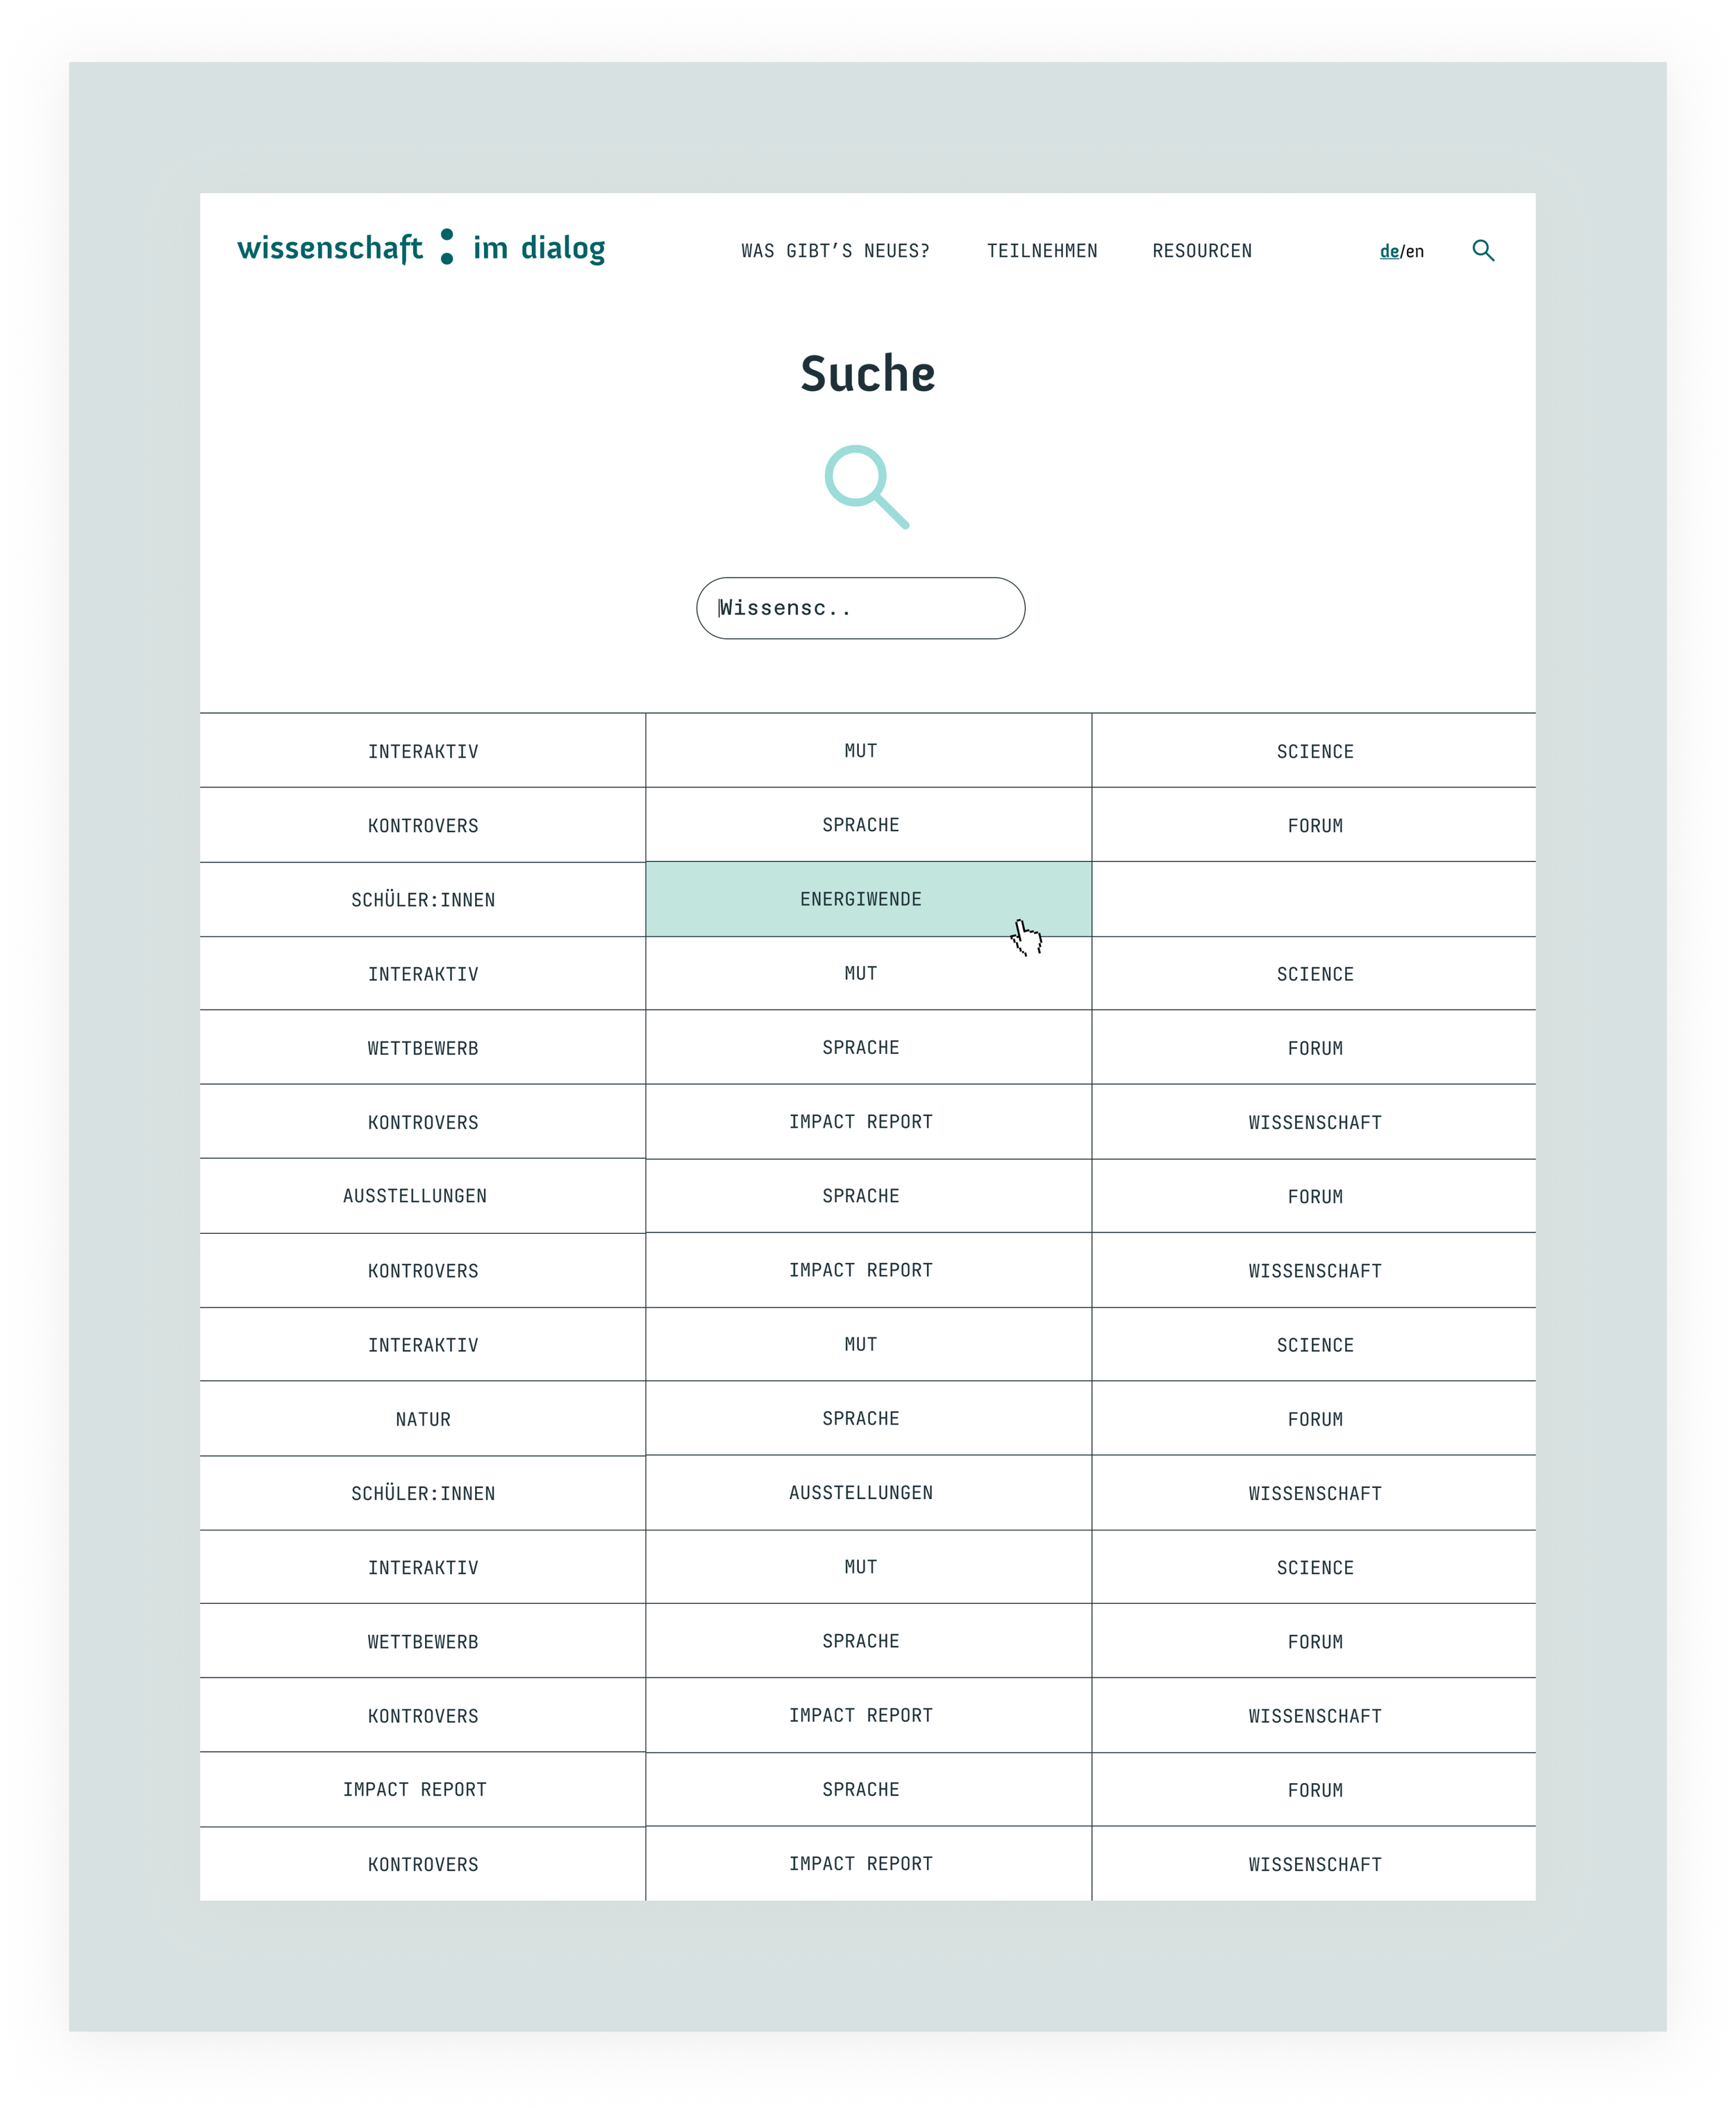The width and height of the screenshot is (1736, 2108).
Task: Choose the Impact Report tag in left column
Action: pyautogui.click(x=415, y=1790)
